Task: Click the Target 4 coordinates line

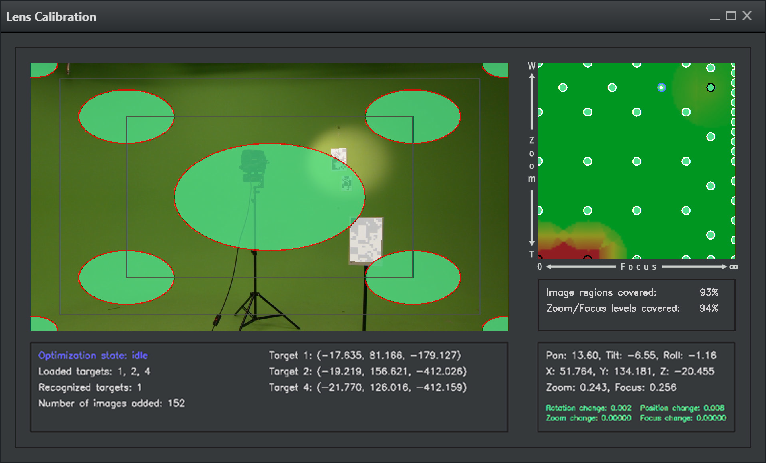Action: point(364,387)
